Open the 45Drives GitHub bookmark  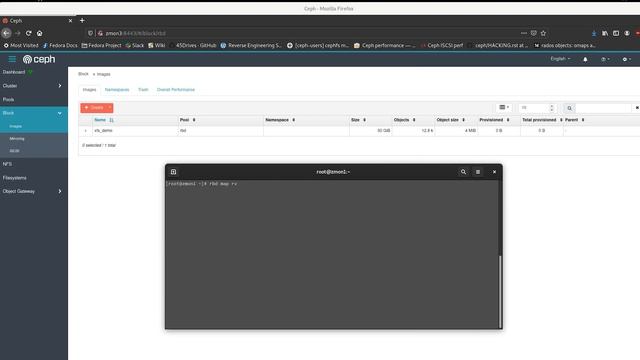point(193,46)
